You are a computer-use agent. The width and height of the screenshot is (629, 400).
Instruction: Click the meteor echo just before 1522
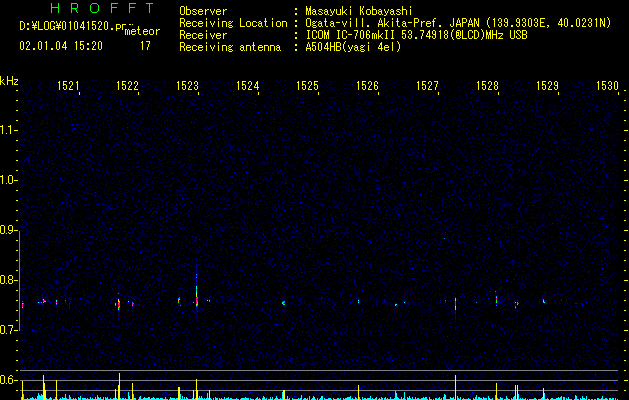pyautogui.click(x=119, y=303)
